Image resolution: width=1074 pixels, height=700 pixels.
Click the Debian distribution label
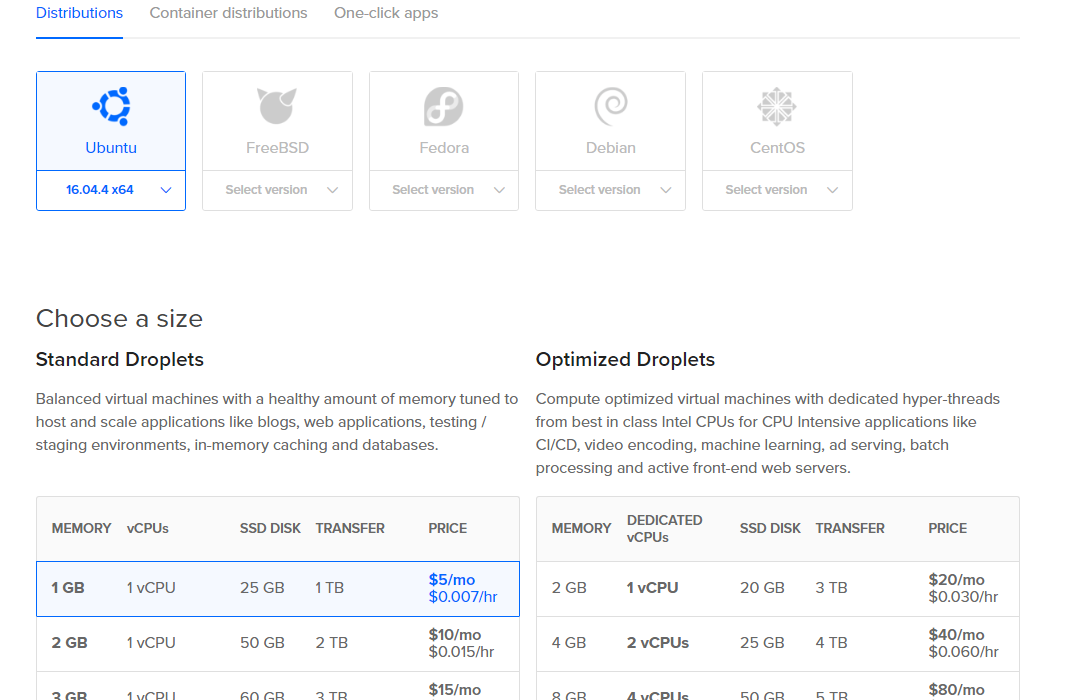[x=610, y=148]
